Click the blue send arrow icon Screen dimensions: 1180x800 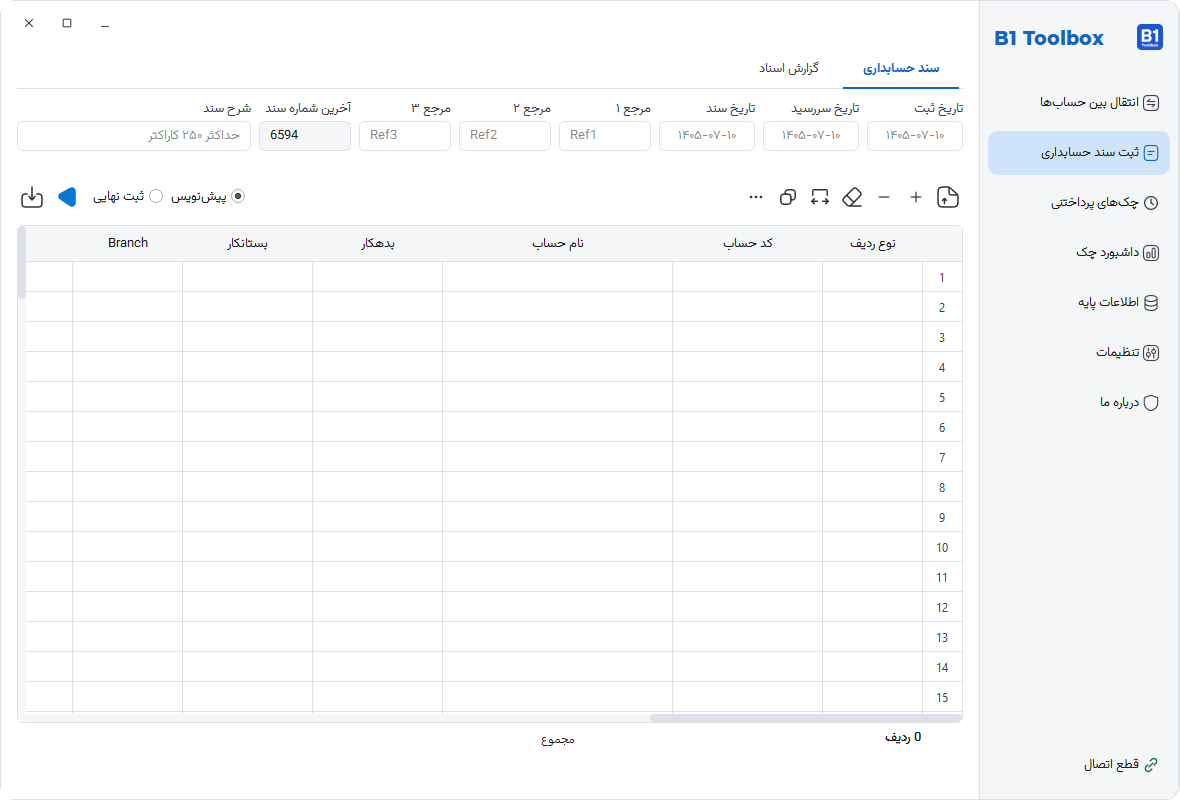click(x=67, y=196)
